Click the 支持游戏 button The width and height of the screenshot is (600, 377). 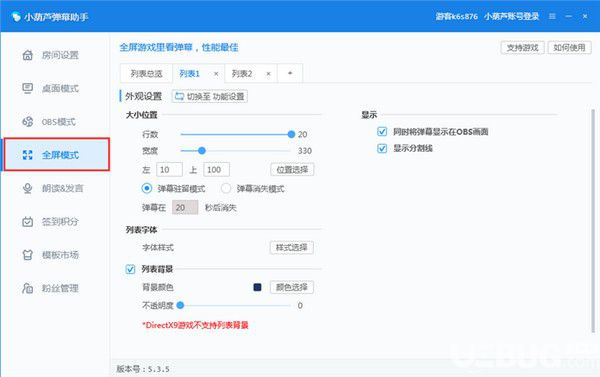(522, 48)
